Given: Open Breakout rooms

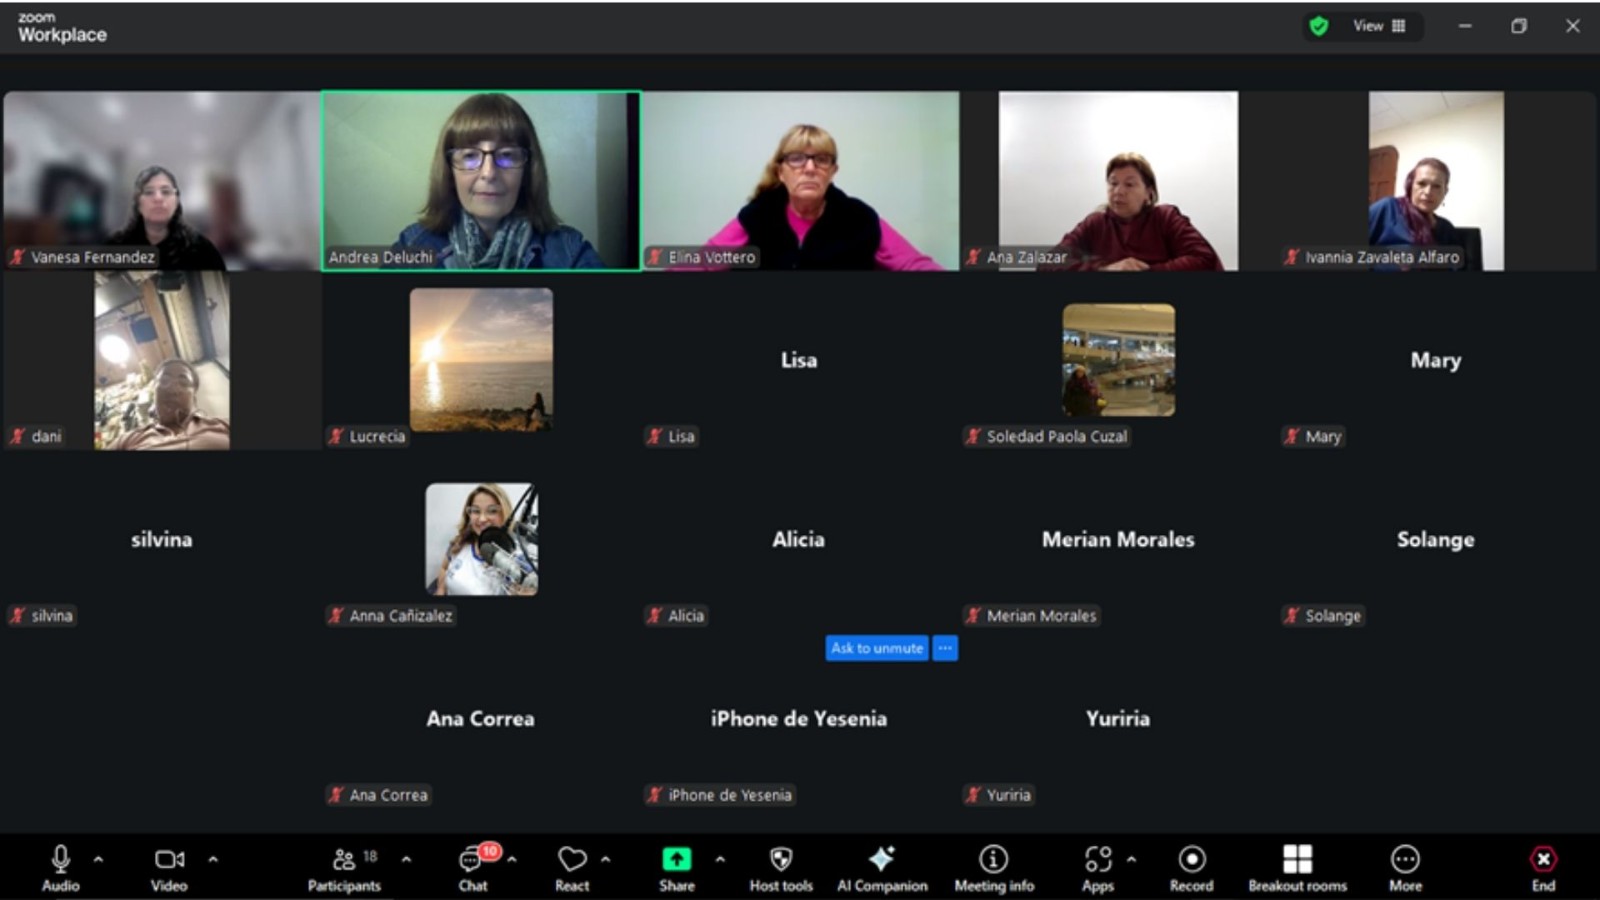Looking at the screenshot, I should pyautogui.click(x=1297, y=868).
